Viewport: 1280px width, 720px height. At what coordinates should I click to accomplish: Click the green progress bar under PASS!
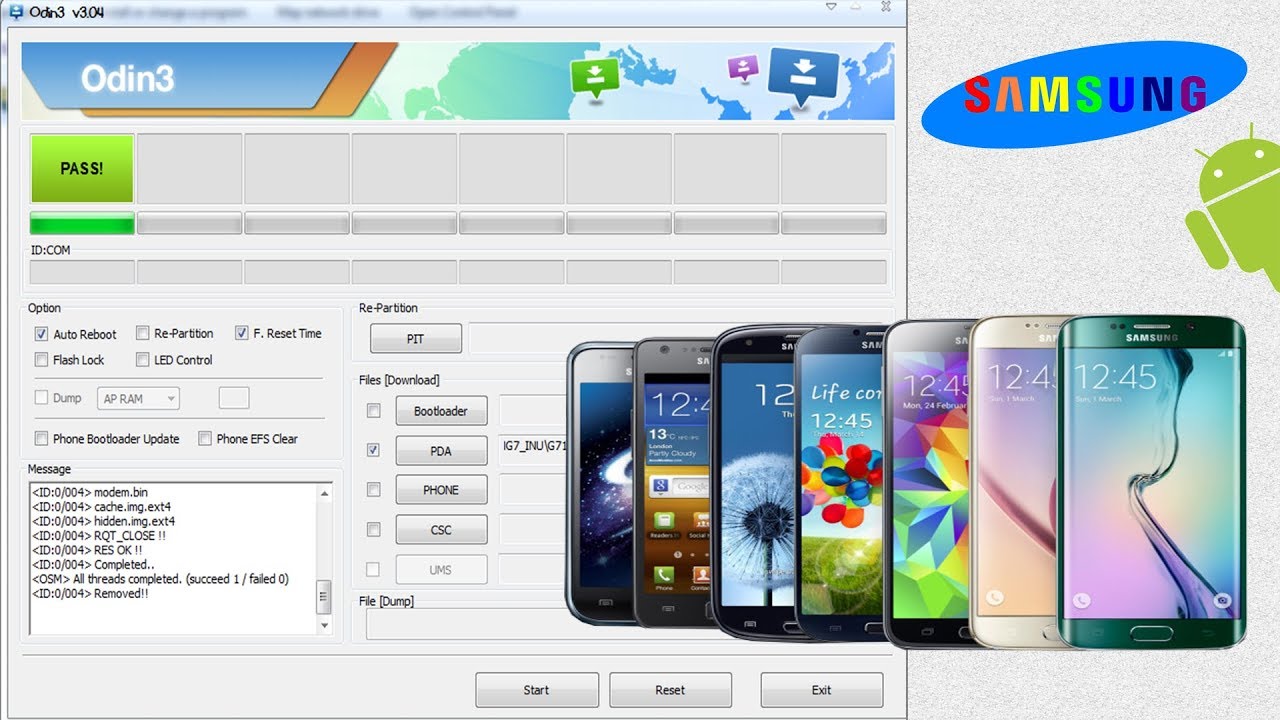pos(82,223)
